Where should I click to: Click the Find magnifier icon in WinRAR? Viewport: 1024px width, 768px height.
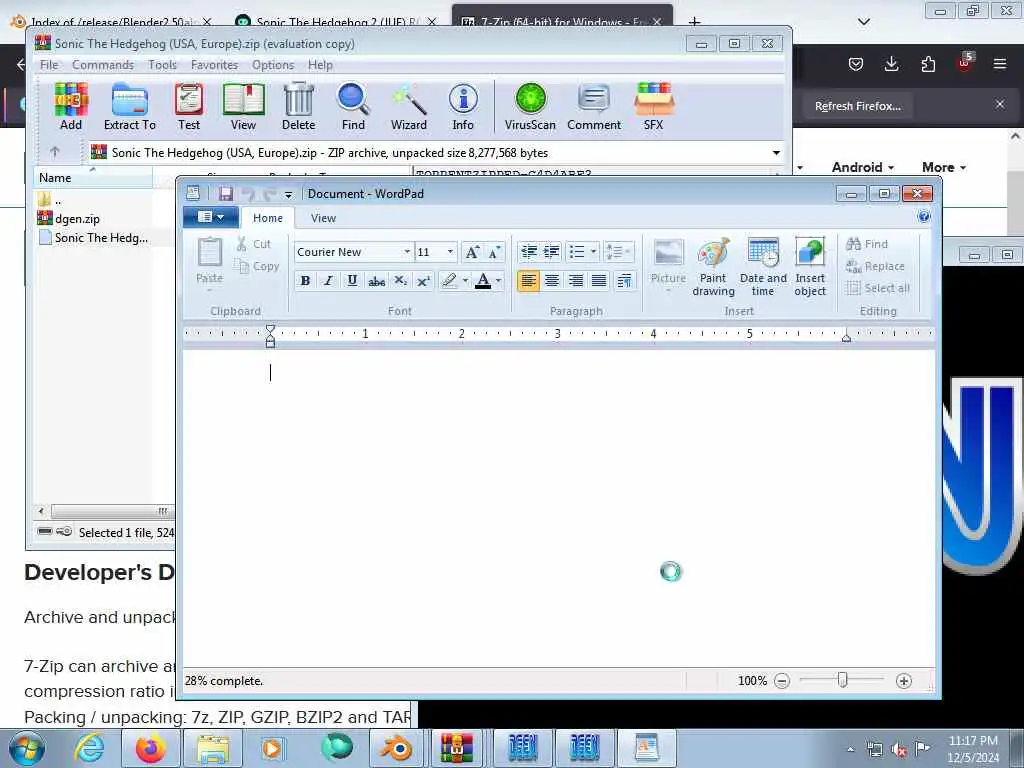(x=353, y=106)
